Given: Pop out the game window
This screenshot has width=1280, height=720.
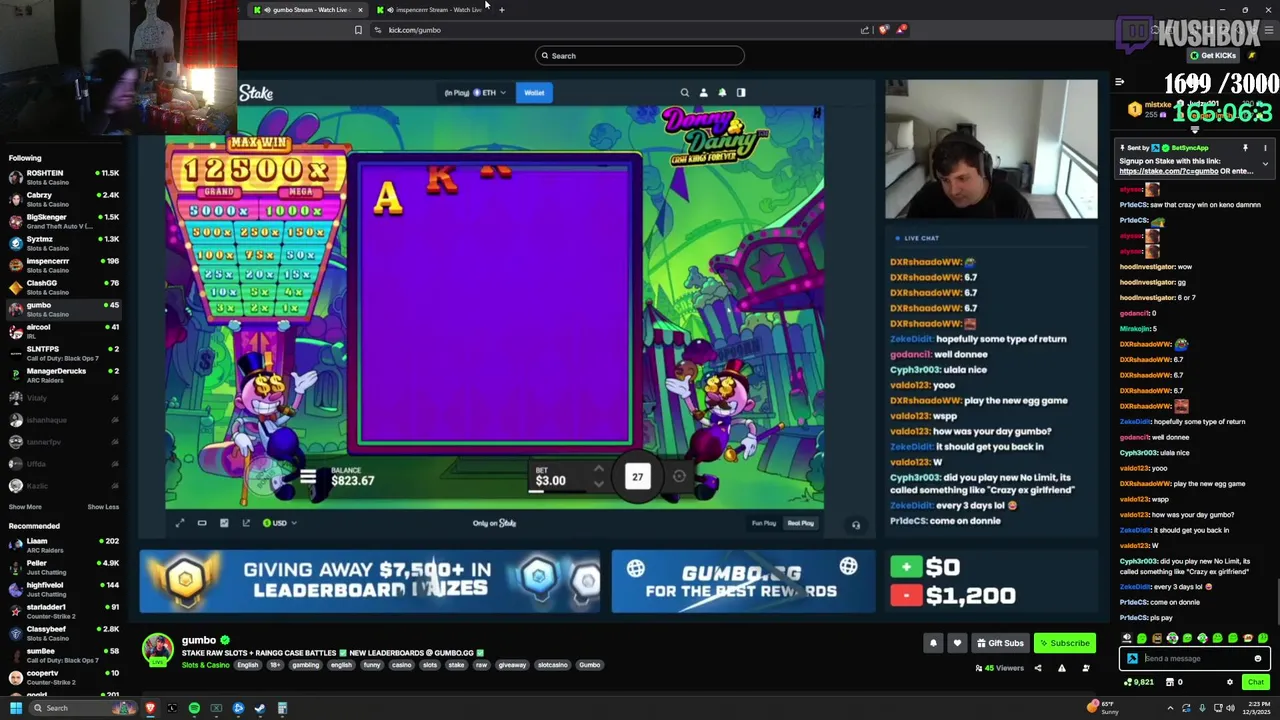Looking at the screenshot, I should 246,523.
